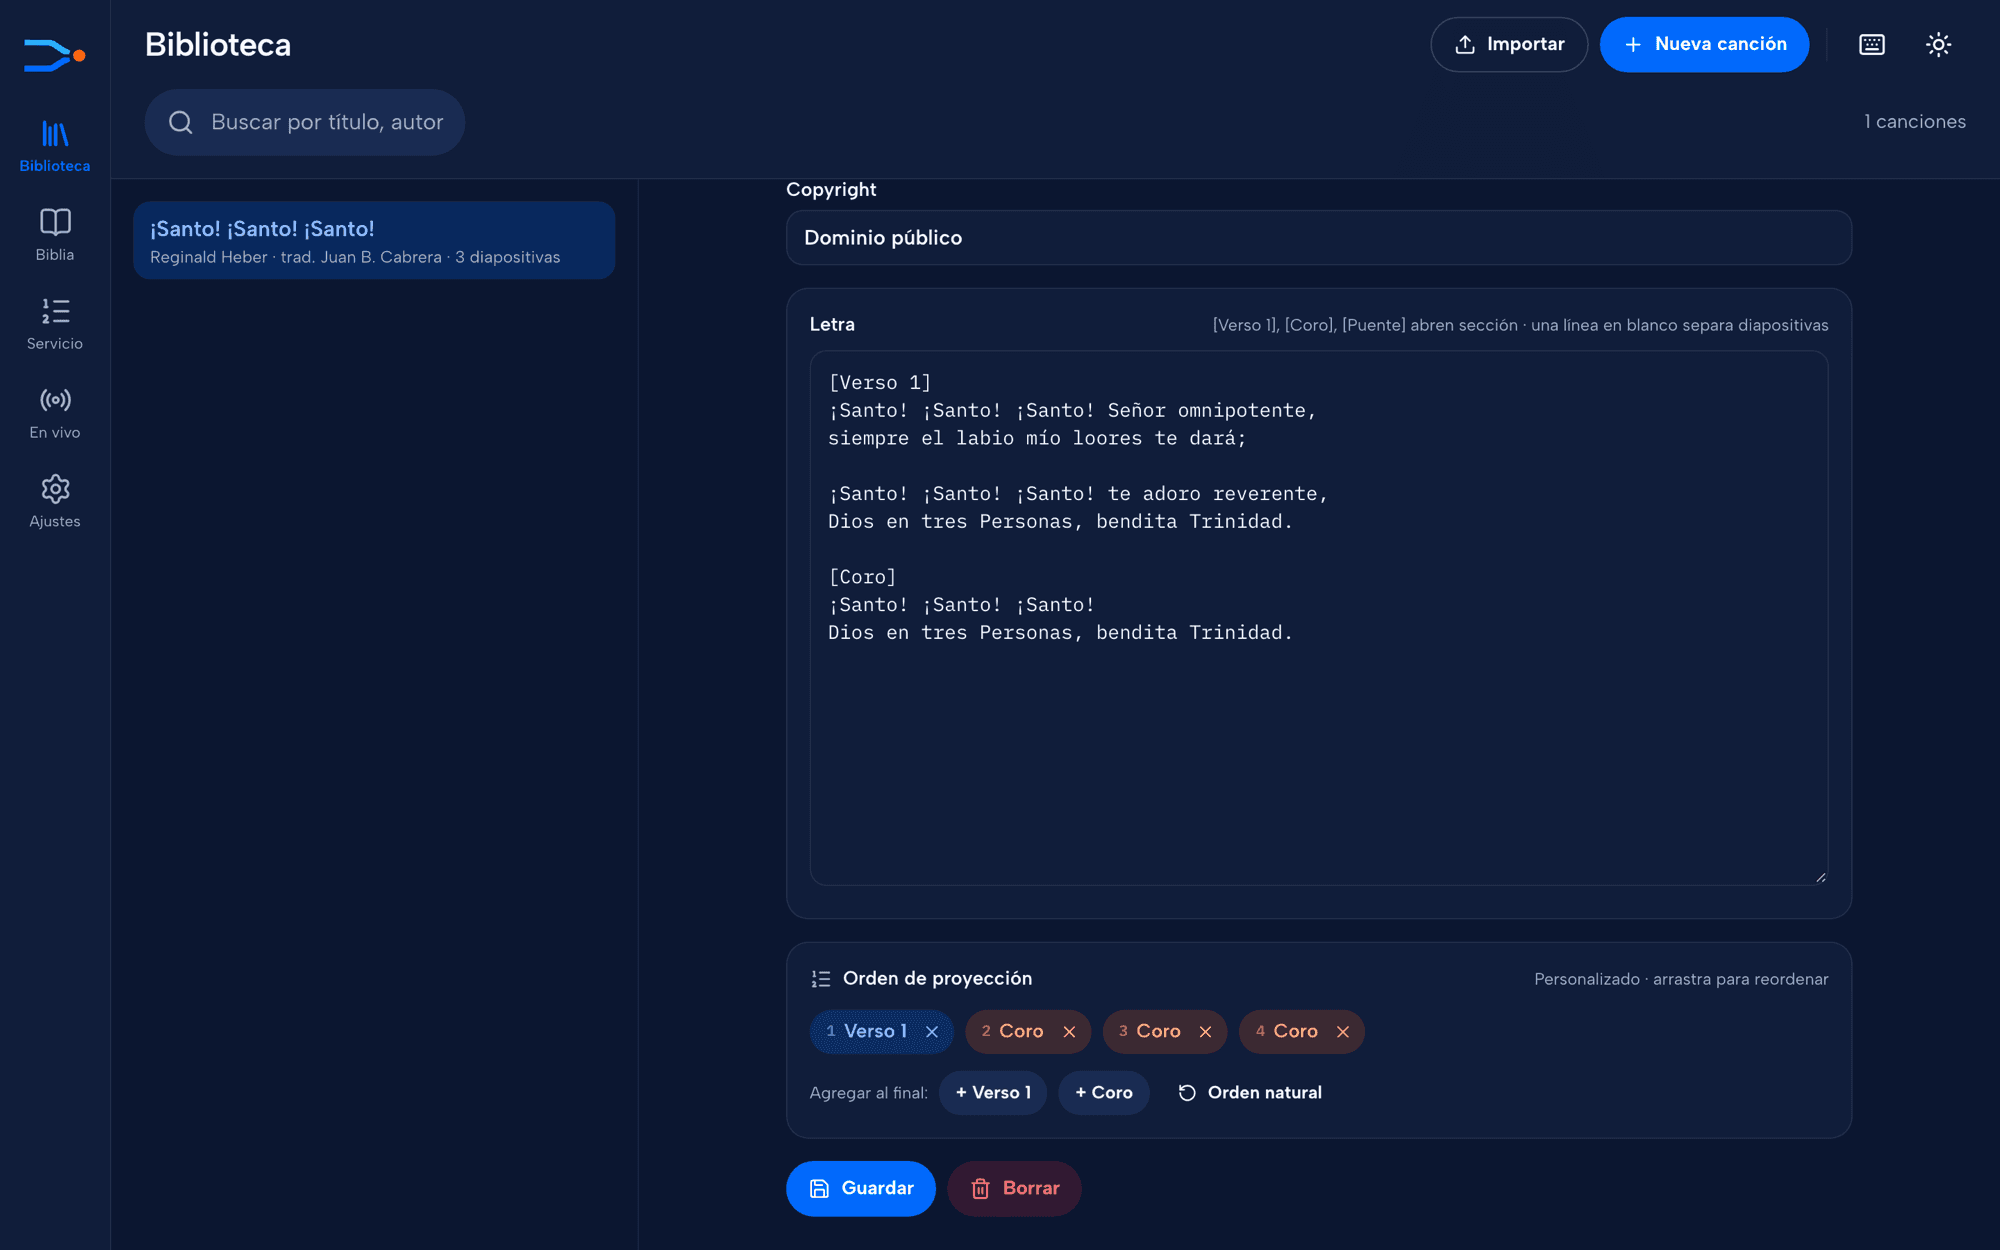Viewport: 2000px width, 1250px height.
Task: Click the app logo icon
Action: click(54, 55)
